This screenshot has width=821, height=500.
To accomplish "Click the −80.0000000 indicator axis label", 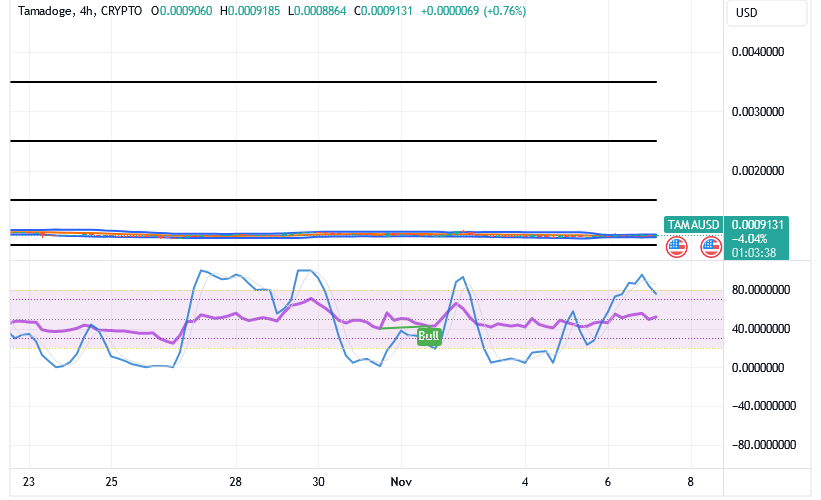I will pyautogui.click(x=763, y=445).
